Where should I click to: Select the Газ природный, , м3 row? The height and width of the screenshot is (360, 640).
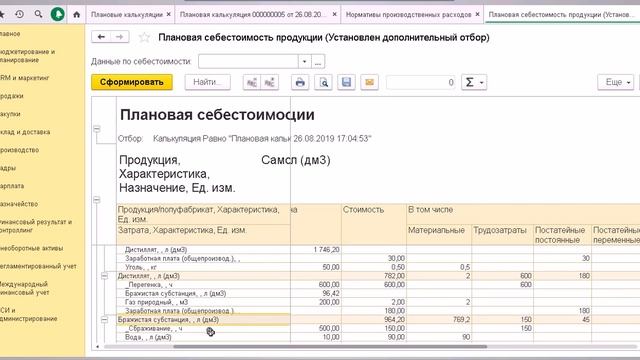tap(156, 302)
